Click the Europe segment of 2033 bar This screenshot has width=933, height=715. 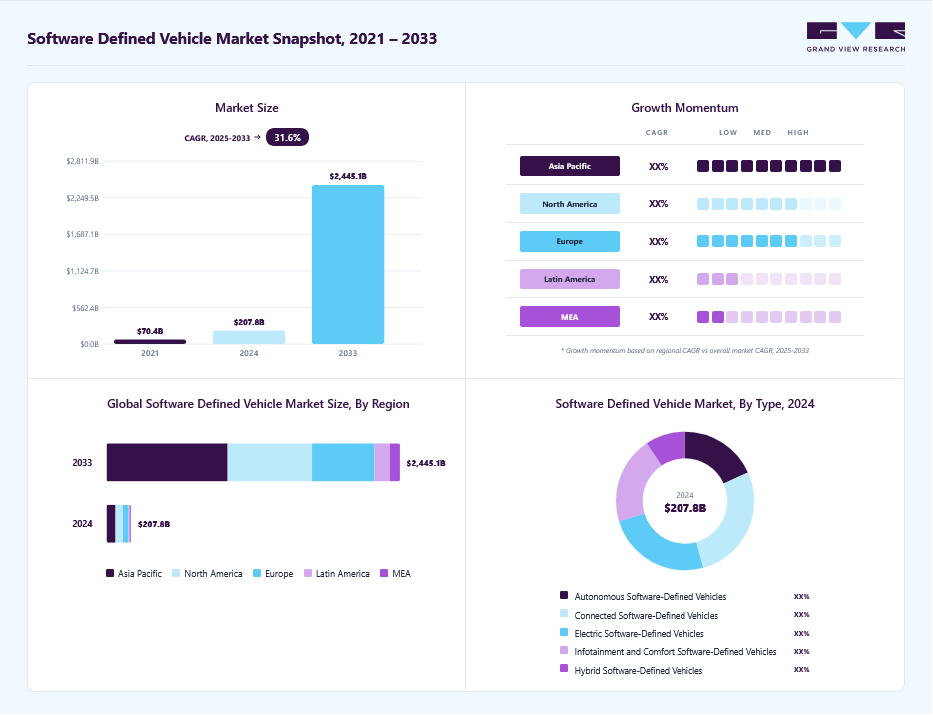[343, 462]
